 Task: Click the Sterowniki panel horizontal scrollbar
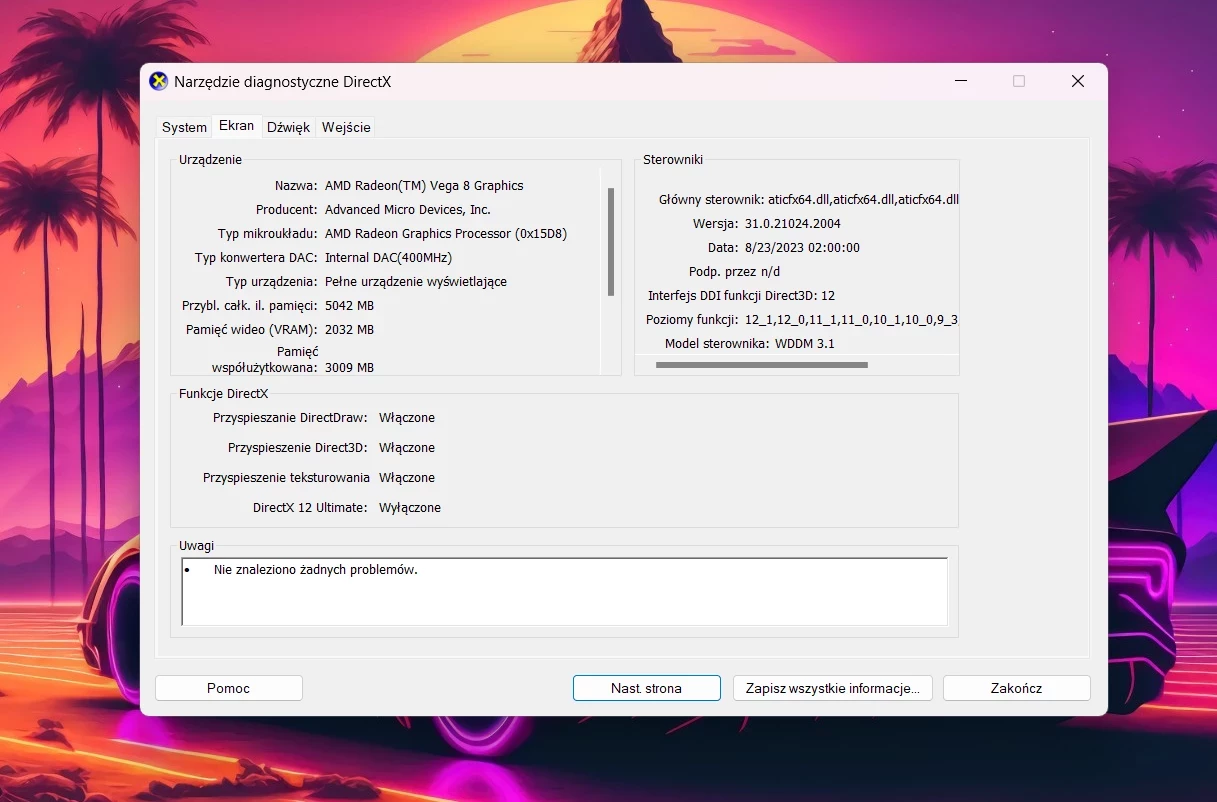click(761, 365)
